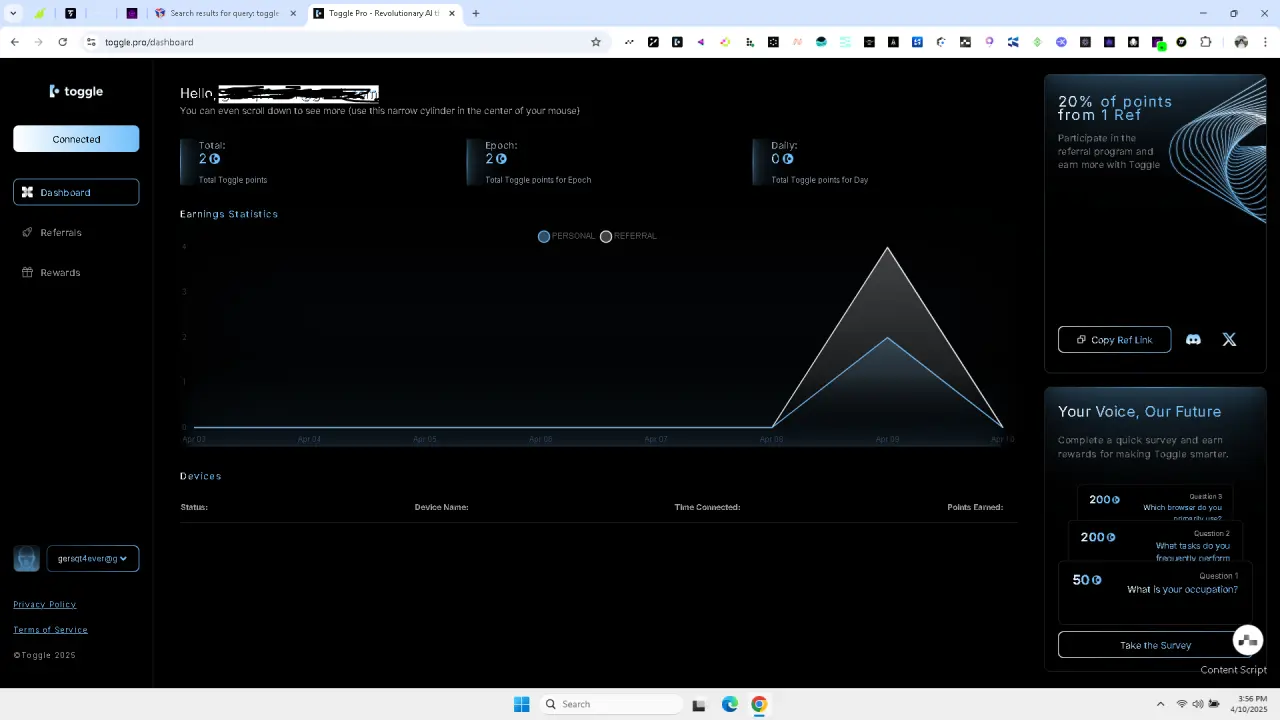Click the 'Points Earned:' column header

pyautogui.click(x=975, y=507)
